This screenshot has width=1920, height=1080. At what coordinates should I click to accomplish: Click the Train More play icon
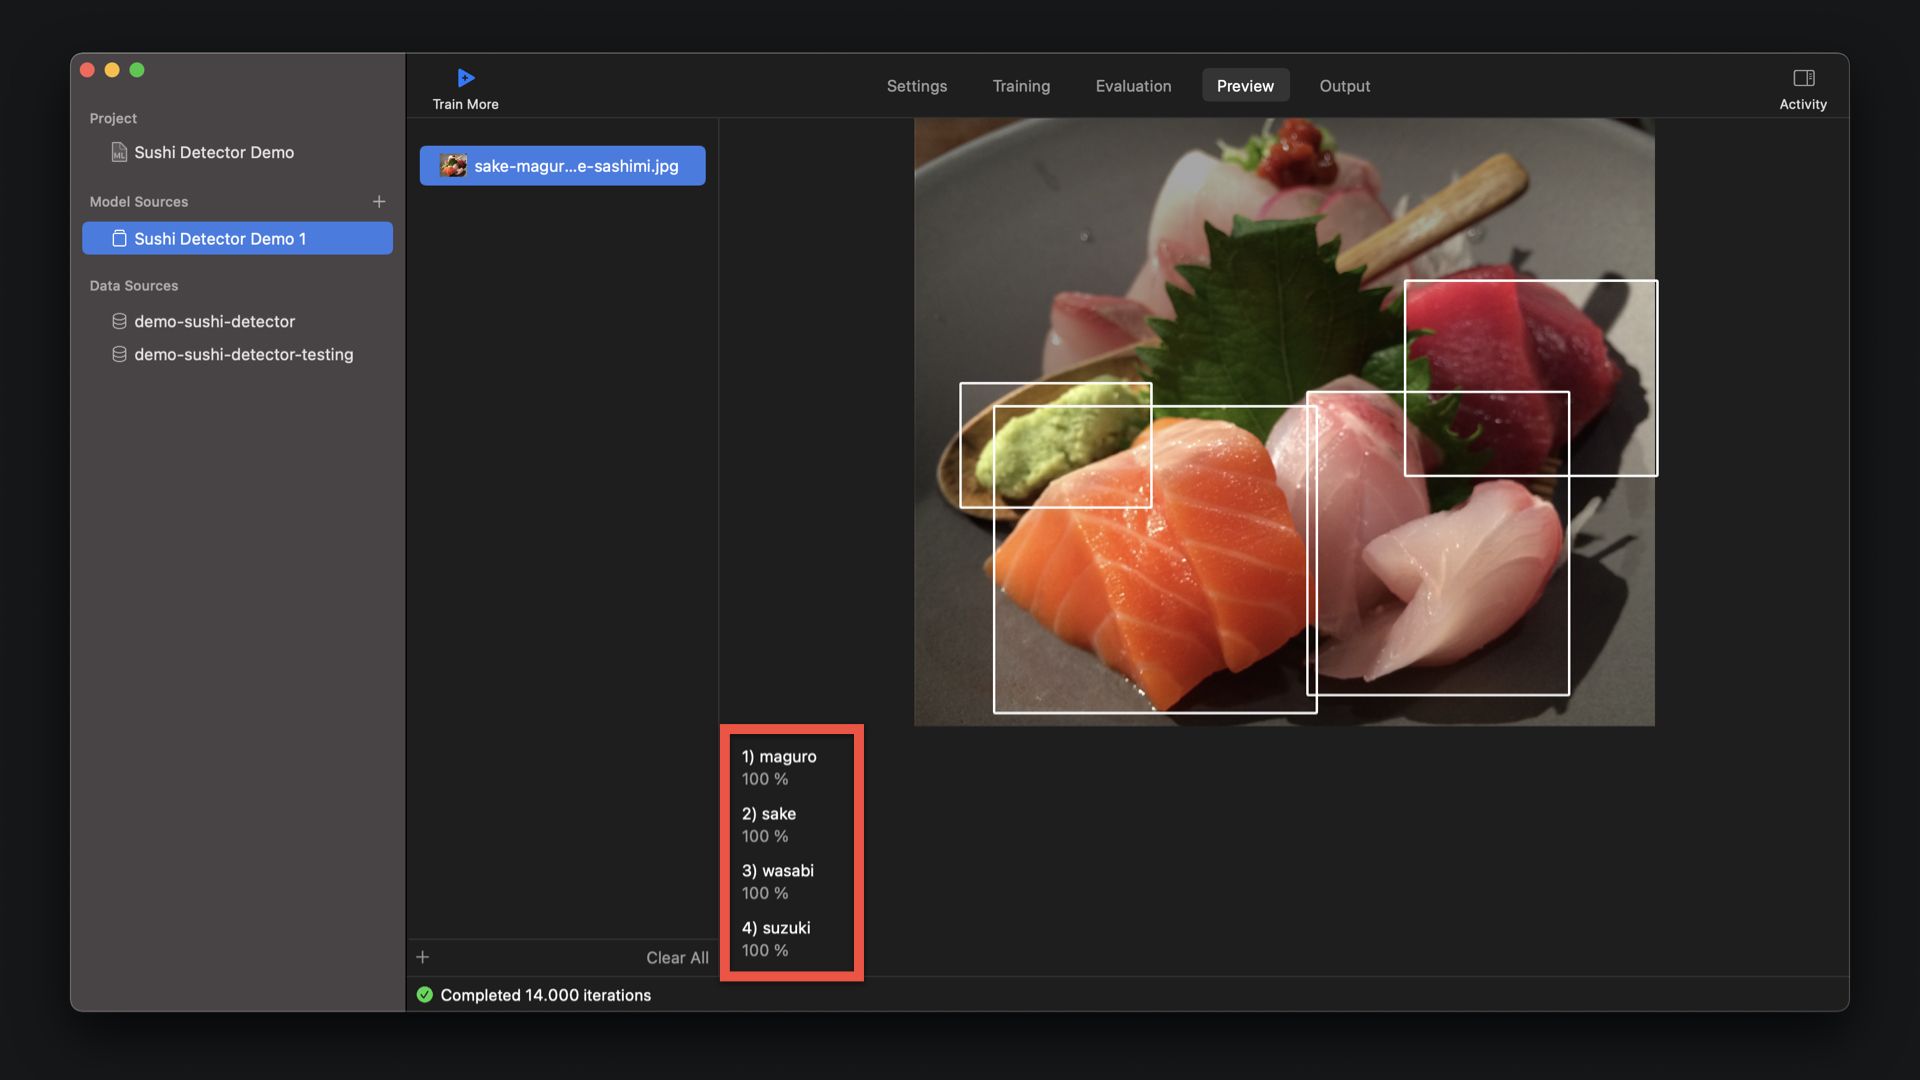tap(465, 78)
